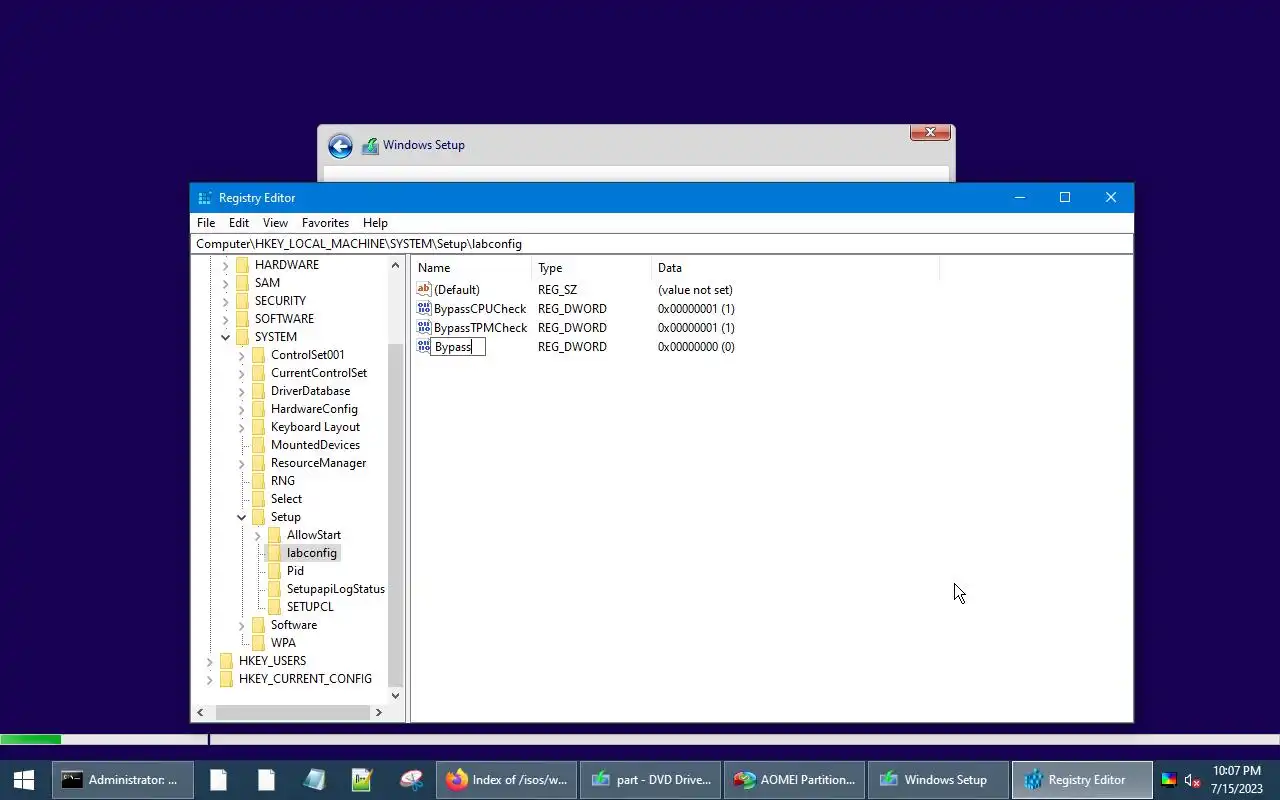Click the tree pane horizontal scrollbar thumb
The image size is (1280, 800).
(292, 712)
